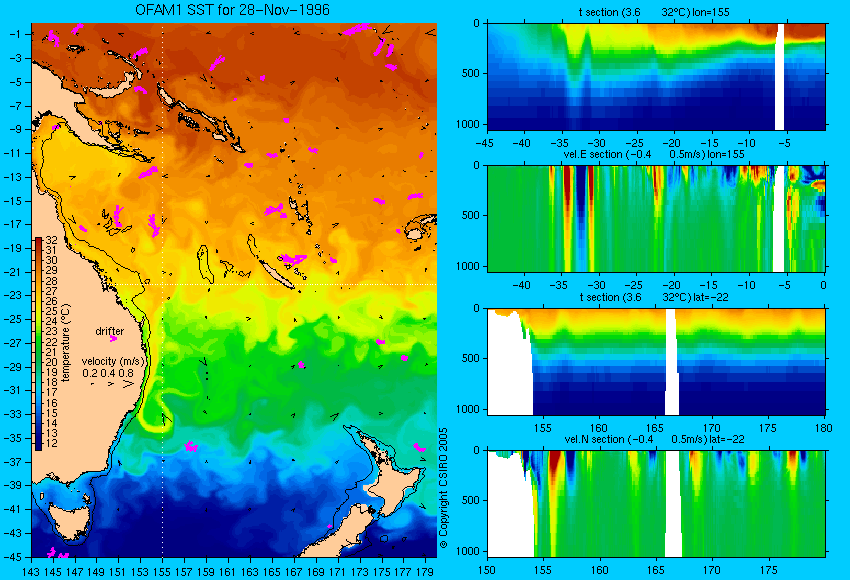Click the white land gap in lon=155 temperature section
850x580 pixels.
pos(780,76)
